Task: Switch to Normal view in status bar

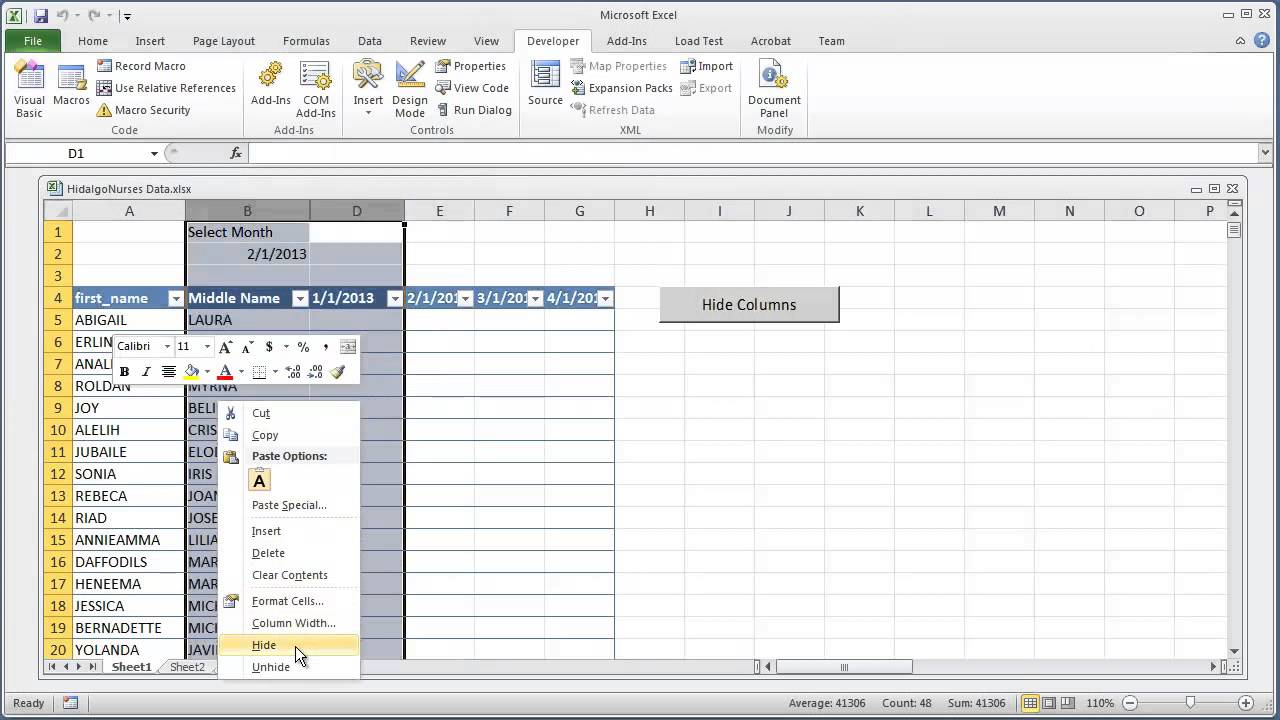Action: coord(1031,703)
